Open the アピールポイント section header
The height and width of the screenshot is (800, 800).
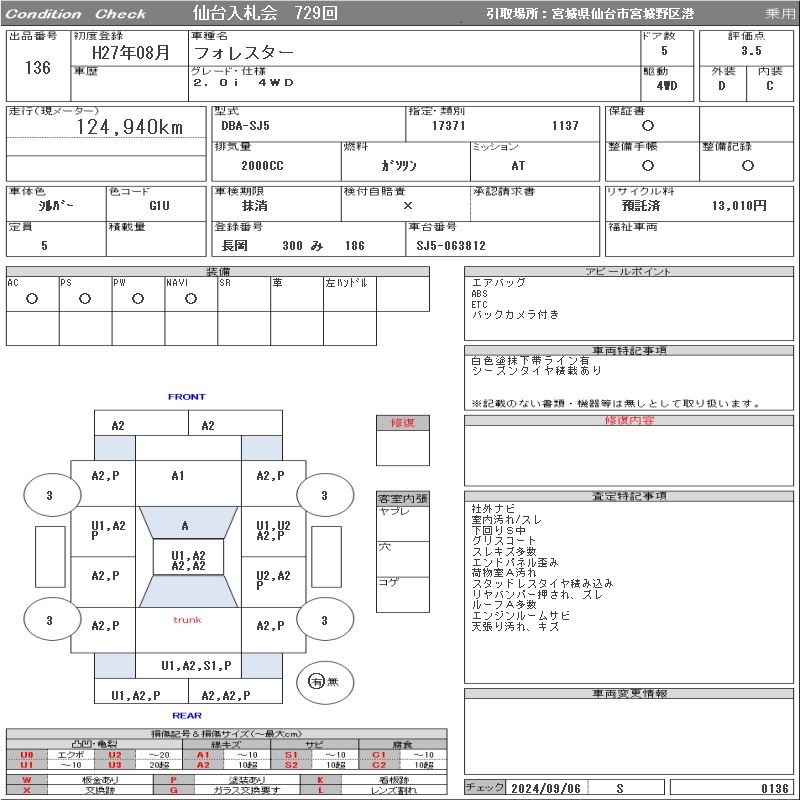pos(630,272)
